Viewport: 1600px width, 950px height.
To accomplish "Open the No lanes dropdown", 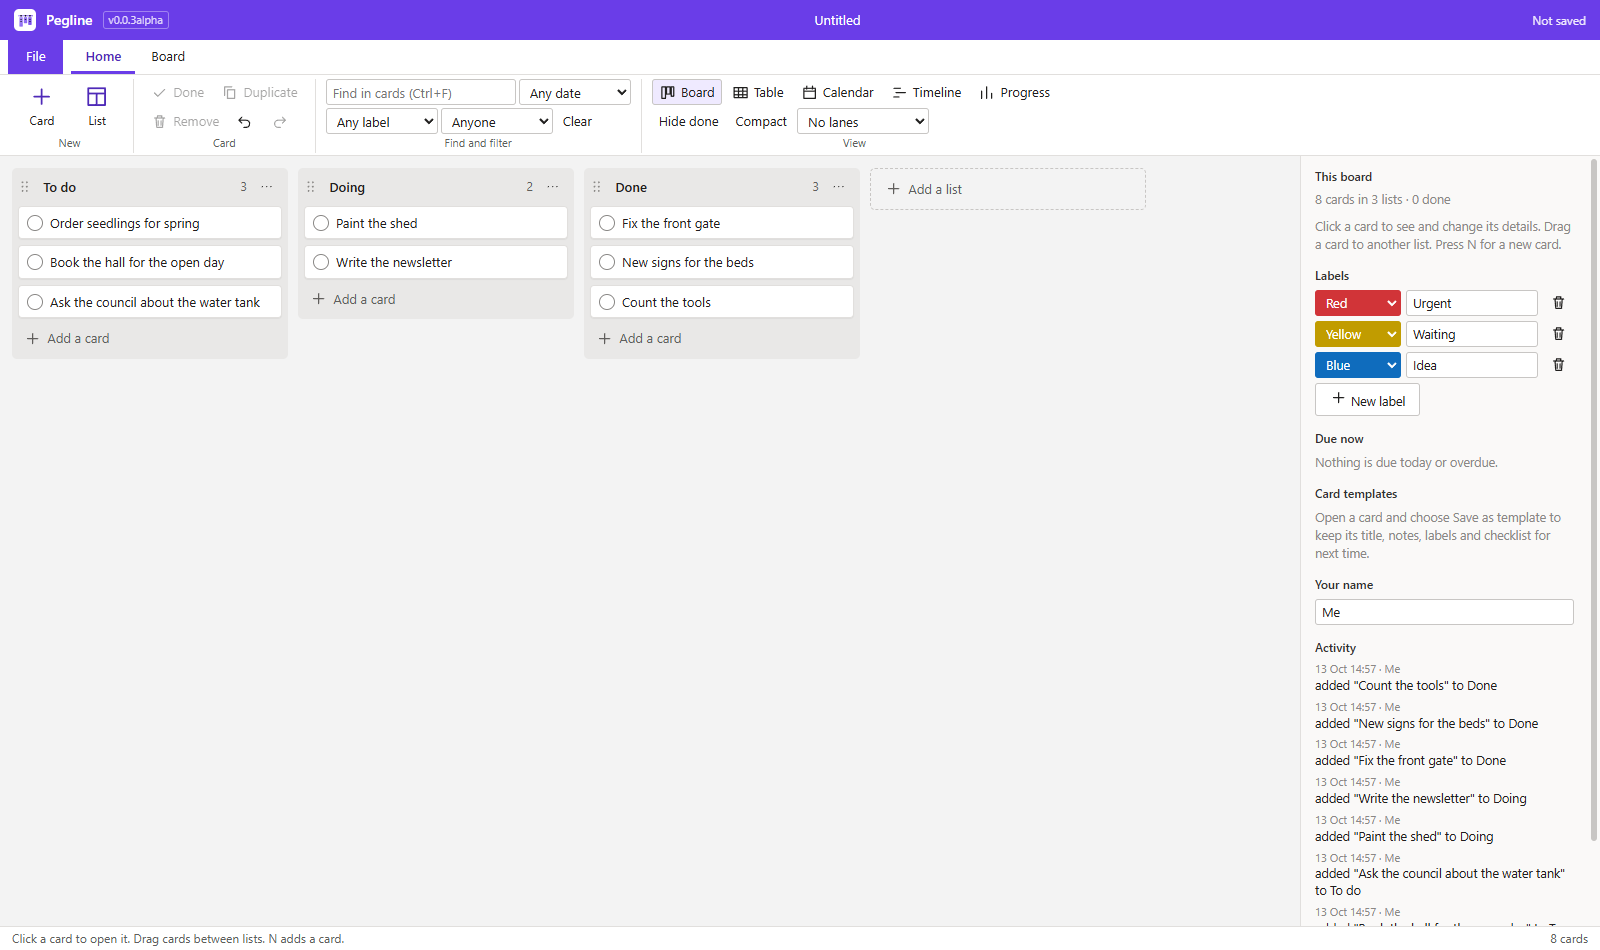I will click(x=863, y=122).
